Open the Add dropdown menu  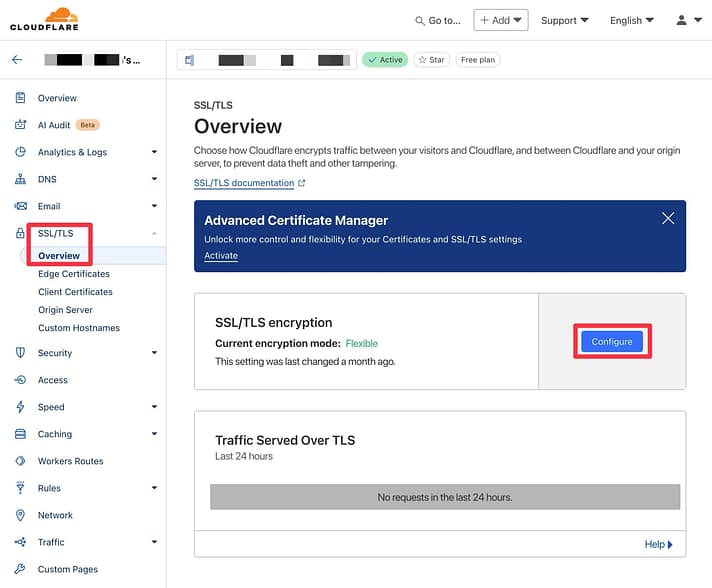(x=501, y=20)
